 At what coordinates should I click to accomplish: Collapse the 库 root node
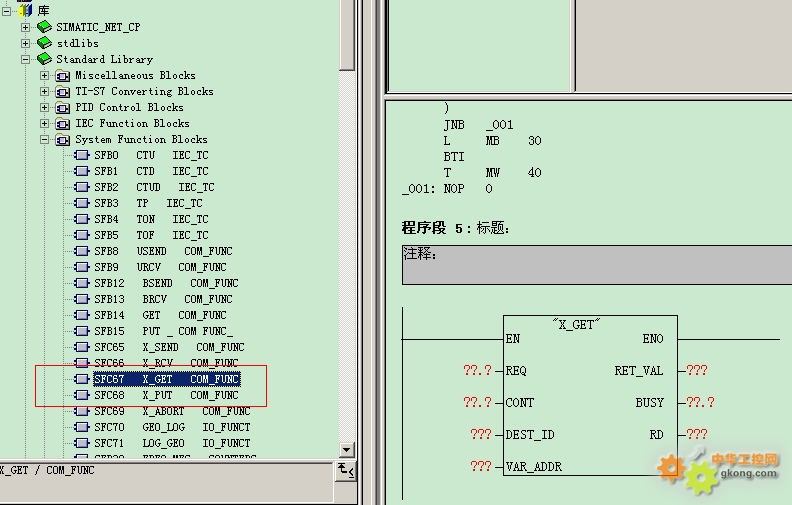pyautogui.click(x=6, y=11)
